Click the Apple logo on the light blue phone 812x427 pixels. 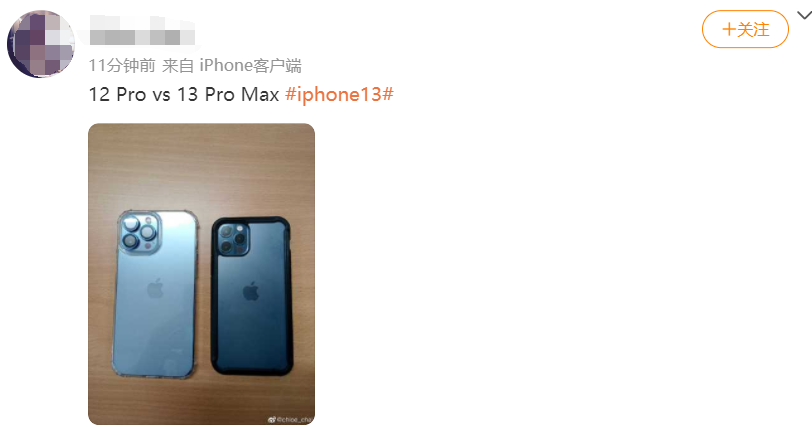point(155,288)
